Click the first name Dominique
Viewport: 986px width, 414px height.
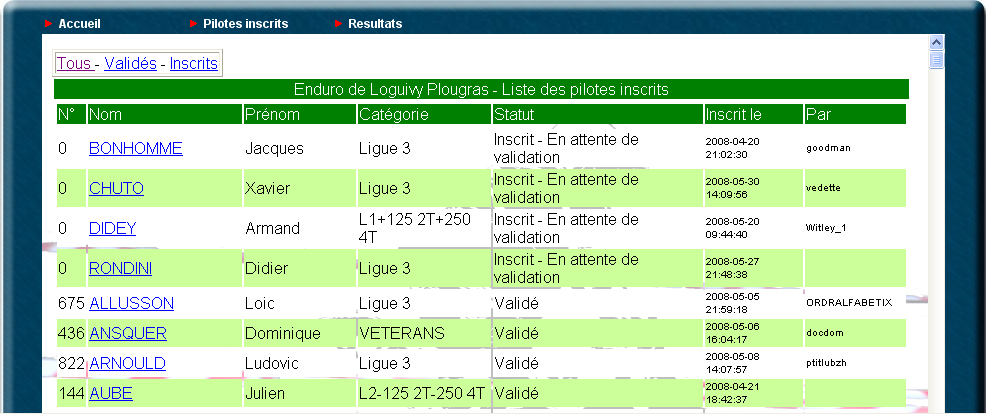283,333
